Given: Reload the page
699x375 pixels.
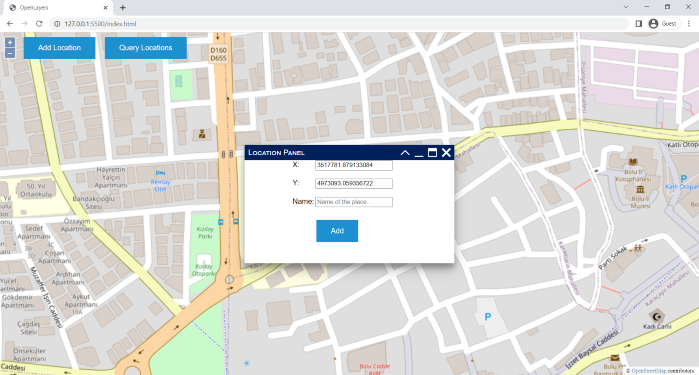Looking at the screenshot, I should 39,24.
